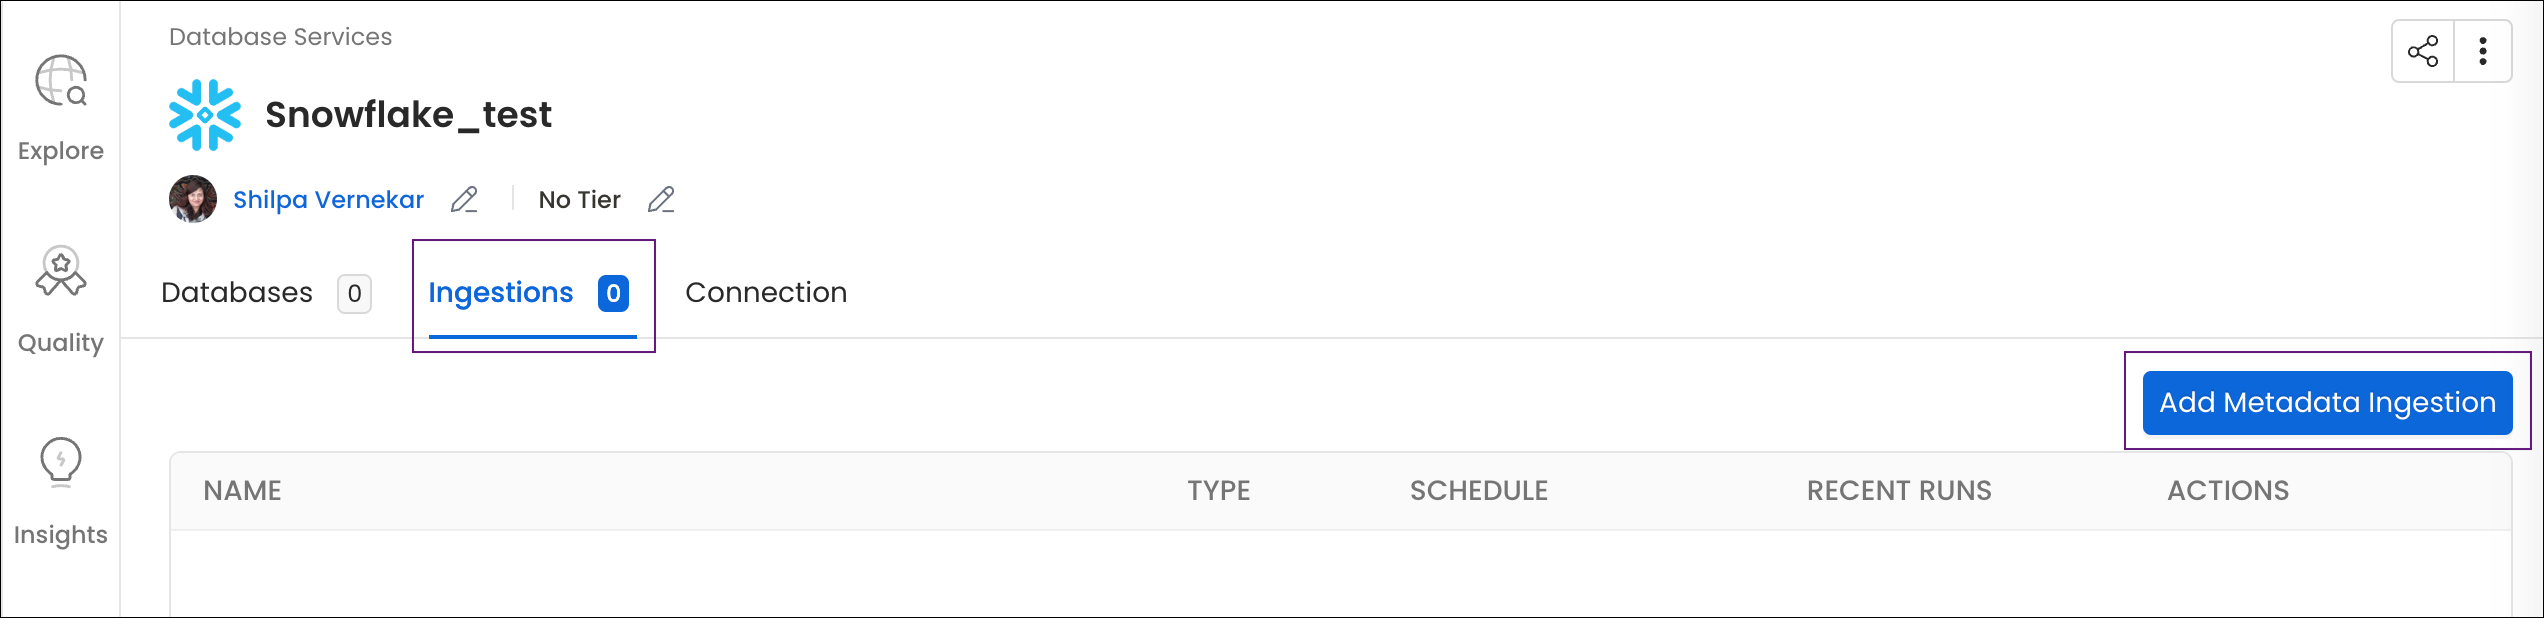The image size is (2544, 618).
Task: Click the RECENT RUNS column header
Action: [1898, 490]
